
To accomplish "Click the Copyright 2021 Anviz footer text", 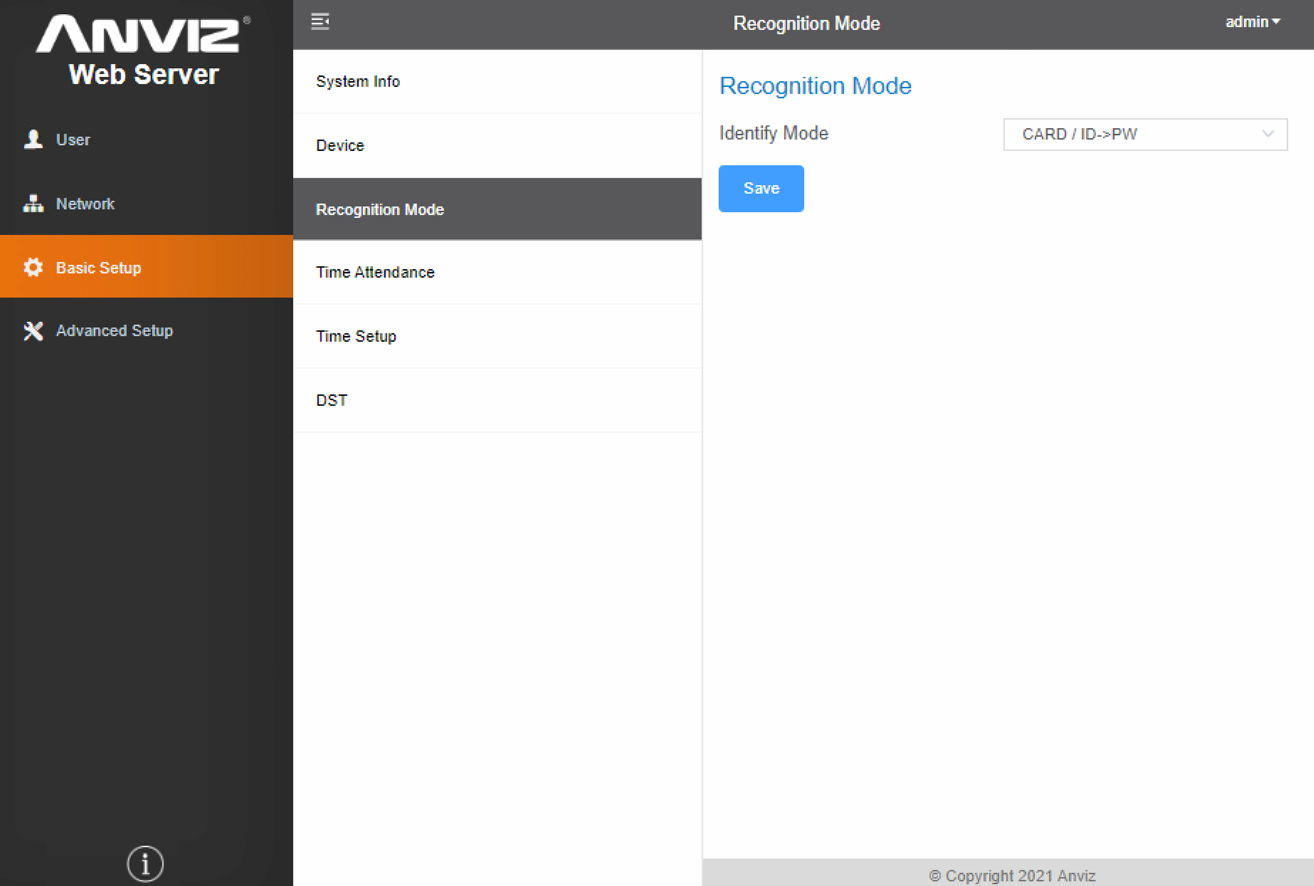I will tap(1012, 875).
